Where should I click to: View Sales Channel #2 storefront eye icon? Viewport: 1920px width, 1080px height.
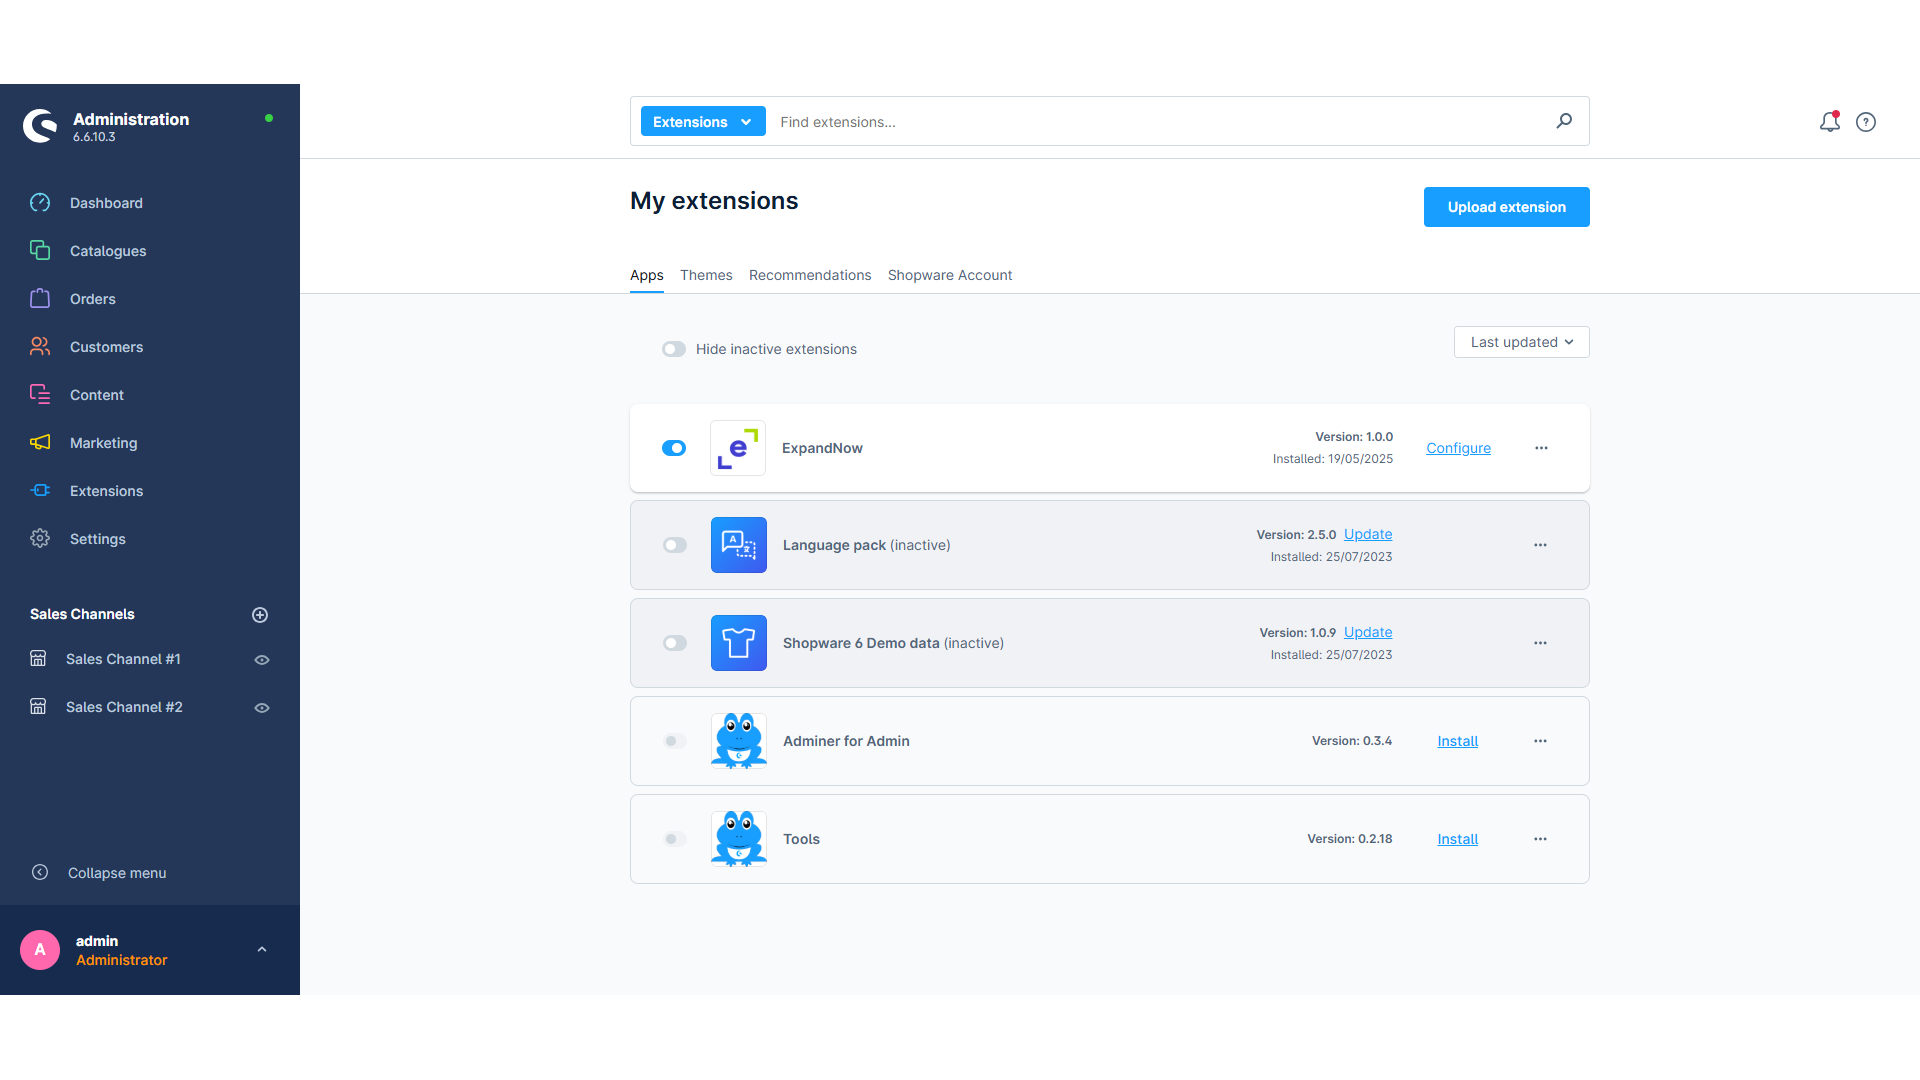[x=262, y=708]
